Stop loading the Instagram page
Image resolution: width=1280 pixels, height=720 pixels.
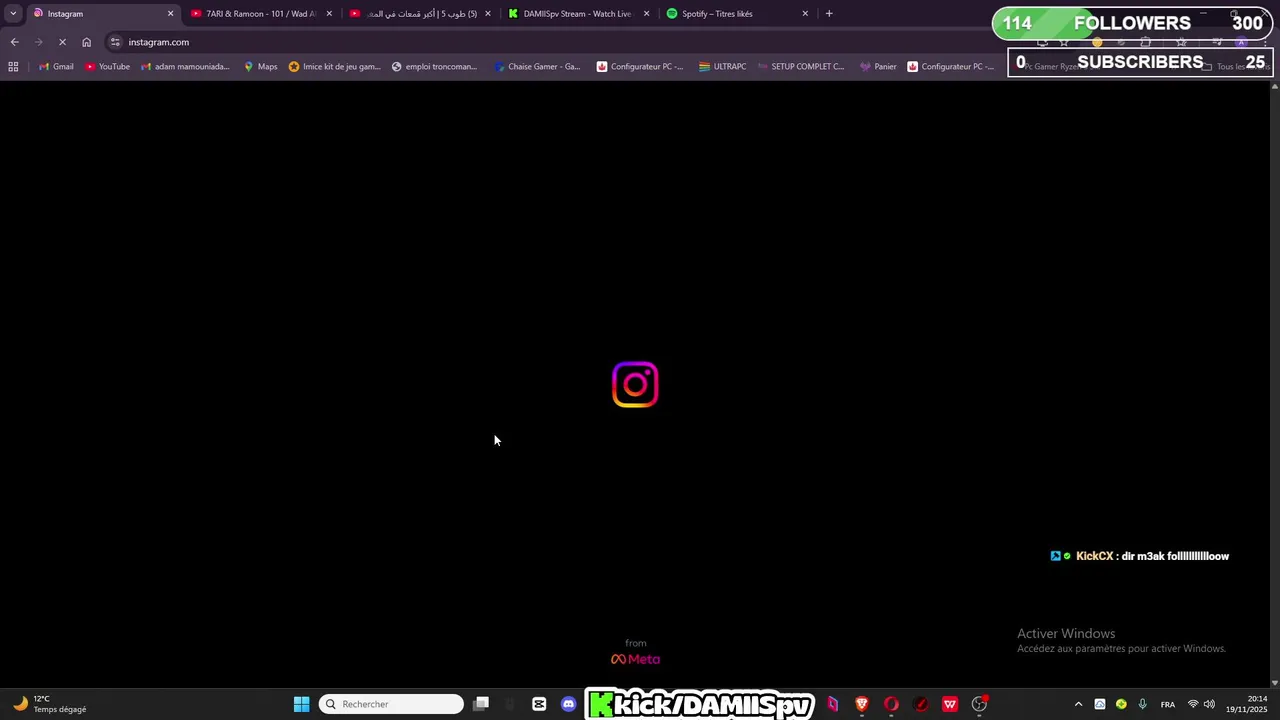point(62,42)
